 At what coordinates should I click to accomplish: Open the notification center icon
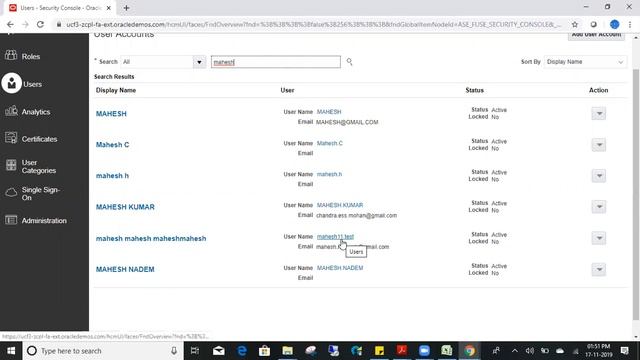click(x=624, y=351)
